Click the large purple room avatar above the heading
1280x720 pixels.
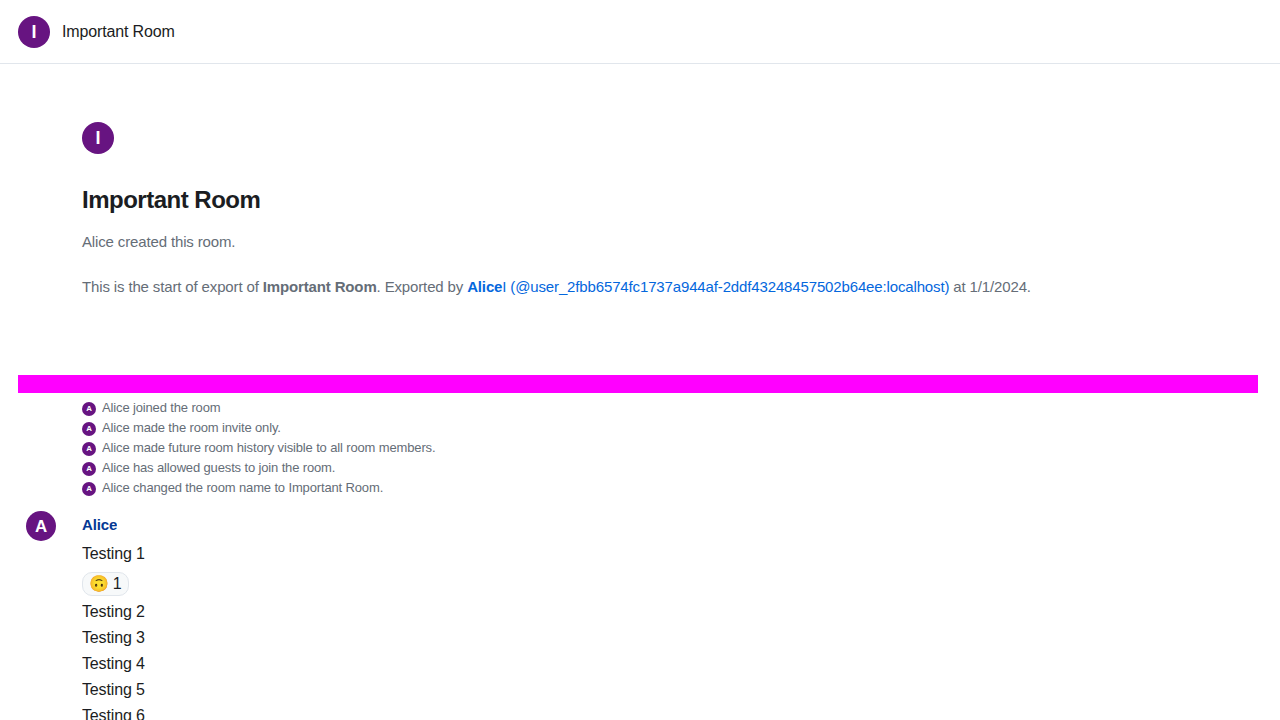(x=98, y=138)
